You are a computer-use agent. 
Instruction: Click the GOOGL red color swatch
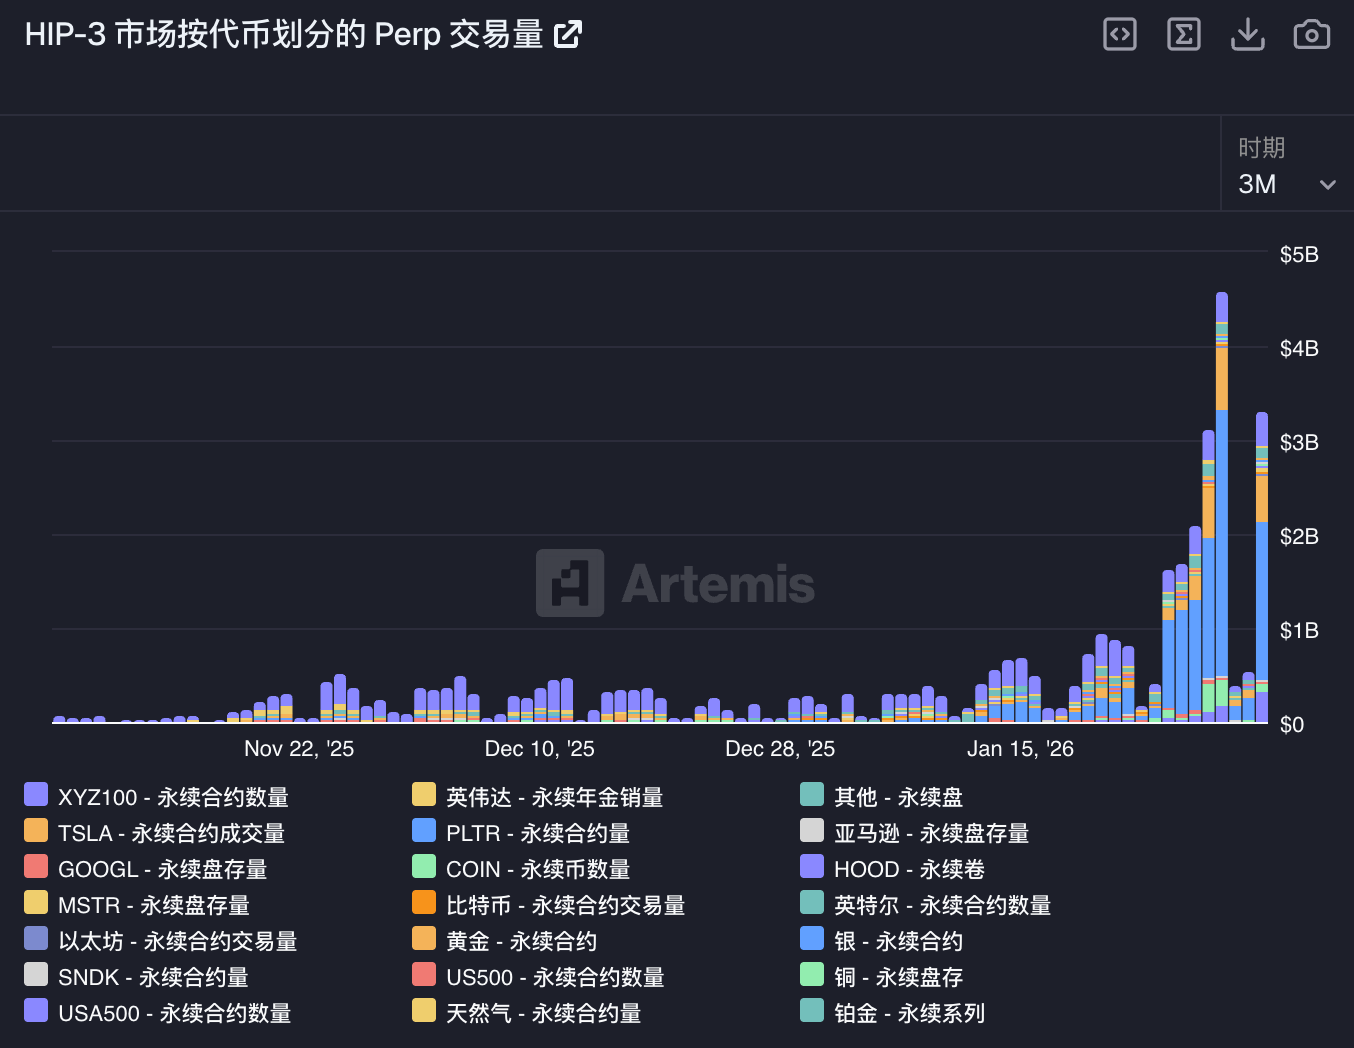pyautogui.click(x=35, y=866)
